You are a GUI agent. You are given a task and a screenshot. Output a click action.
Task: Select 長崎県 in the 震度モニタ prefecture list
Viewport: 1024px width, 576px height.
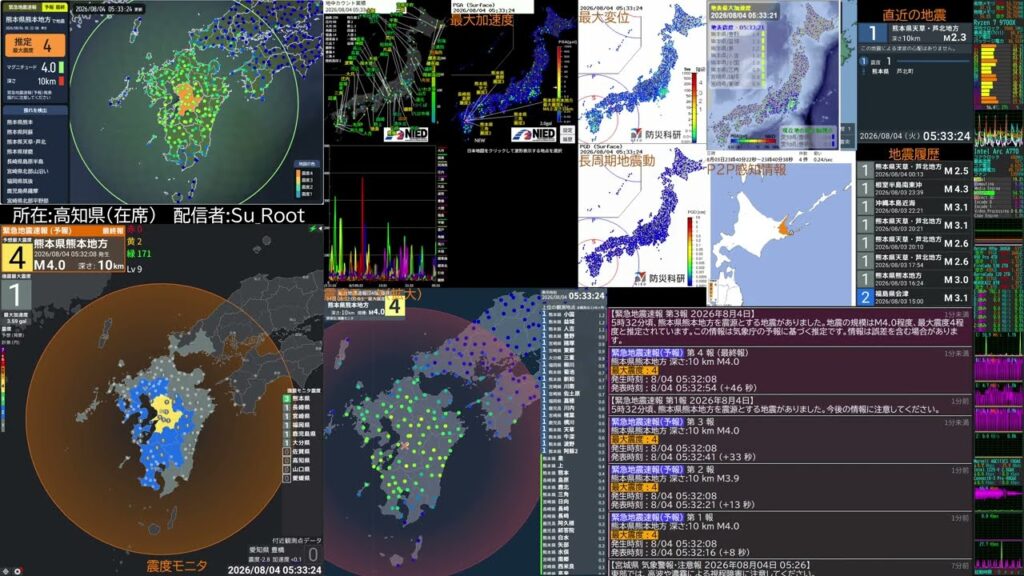(x=302, y=408)
